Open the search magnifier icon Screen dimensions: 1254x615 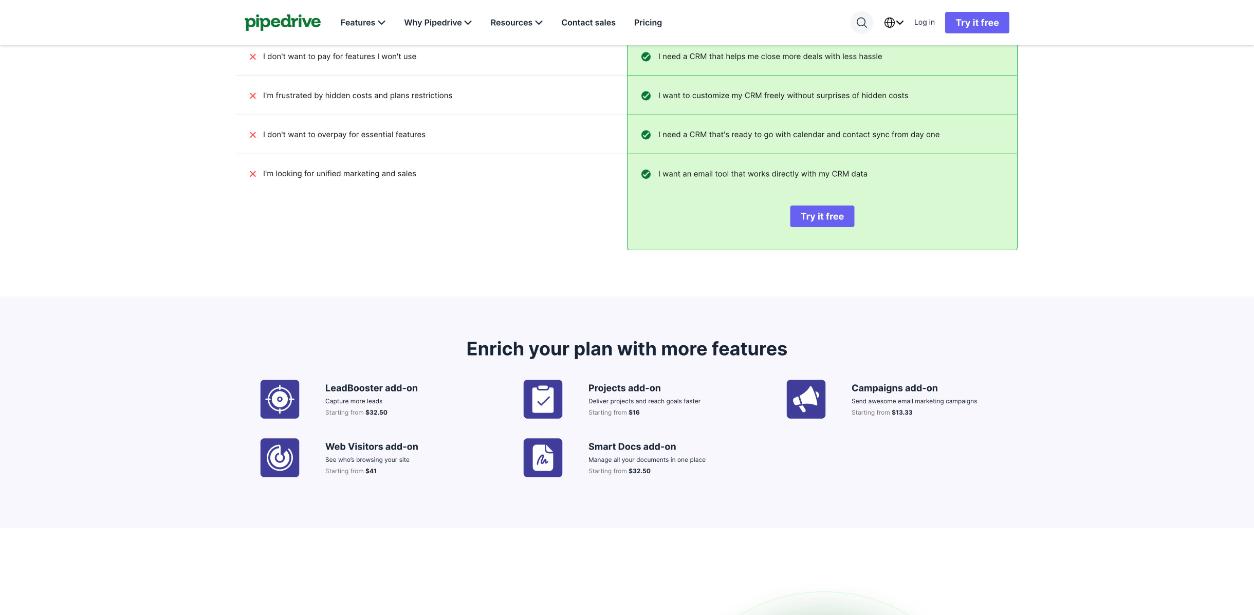click(x=861, y=22)
